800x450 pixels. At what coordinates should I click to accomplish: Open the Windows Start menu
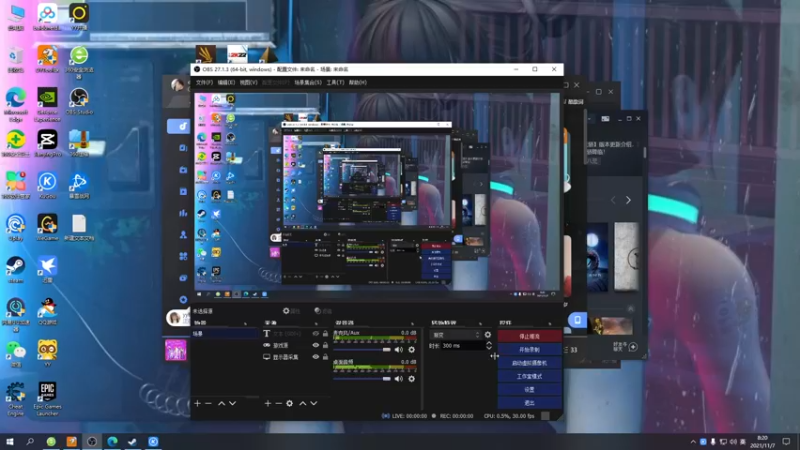[10, 441]
